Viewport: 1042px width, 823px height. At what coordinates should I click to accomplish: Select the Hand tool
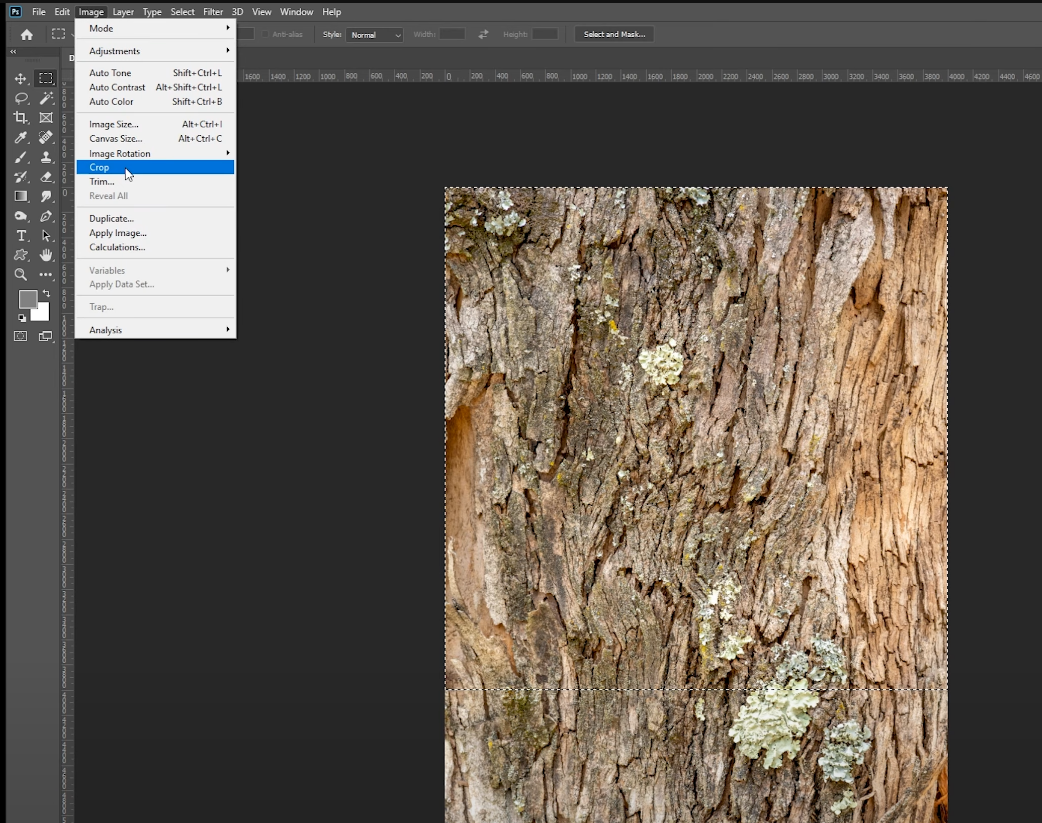click(x=46, y=255)
